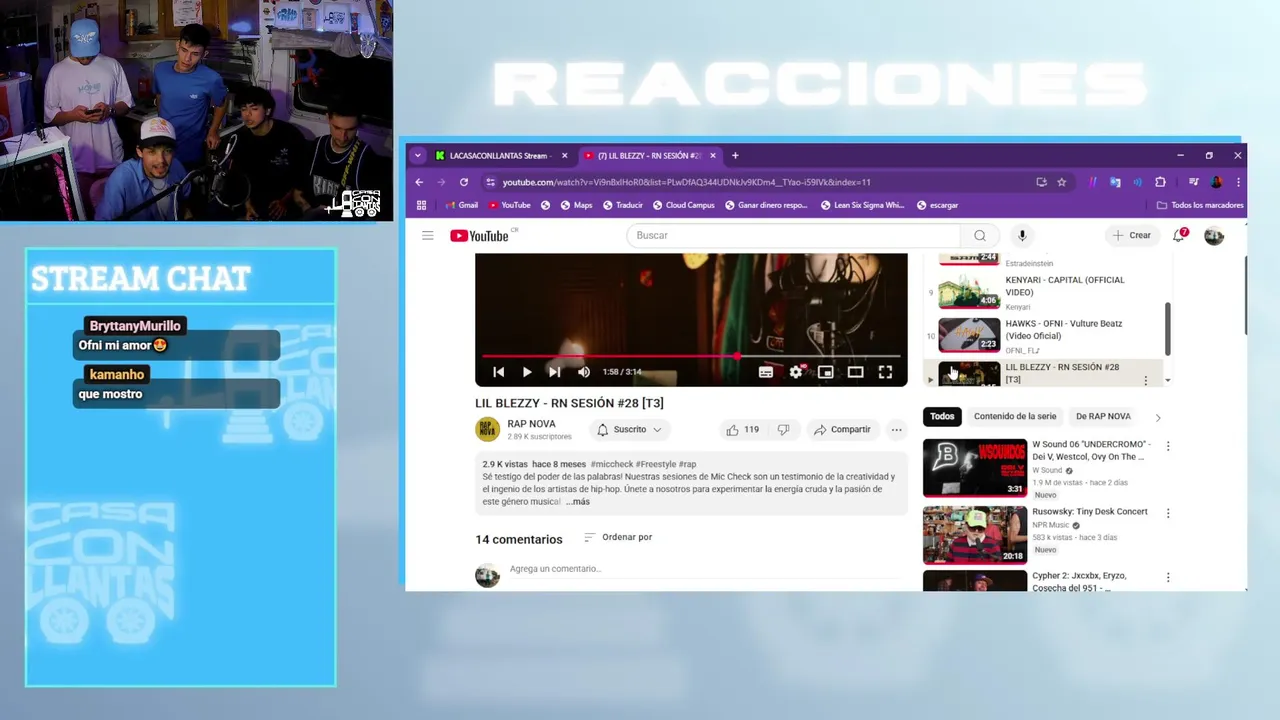
Task: Open the RAP NOVA channel avatar
Action: (x=487, y=429)
